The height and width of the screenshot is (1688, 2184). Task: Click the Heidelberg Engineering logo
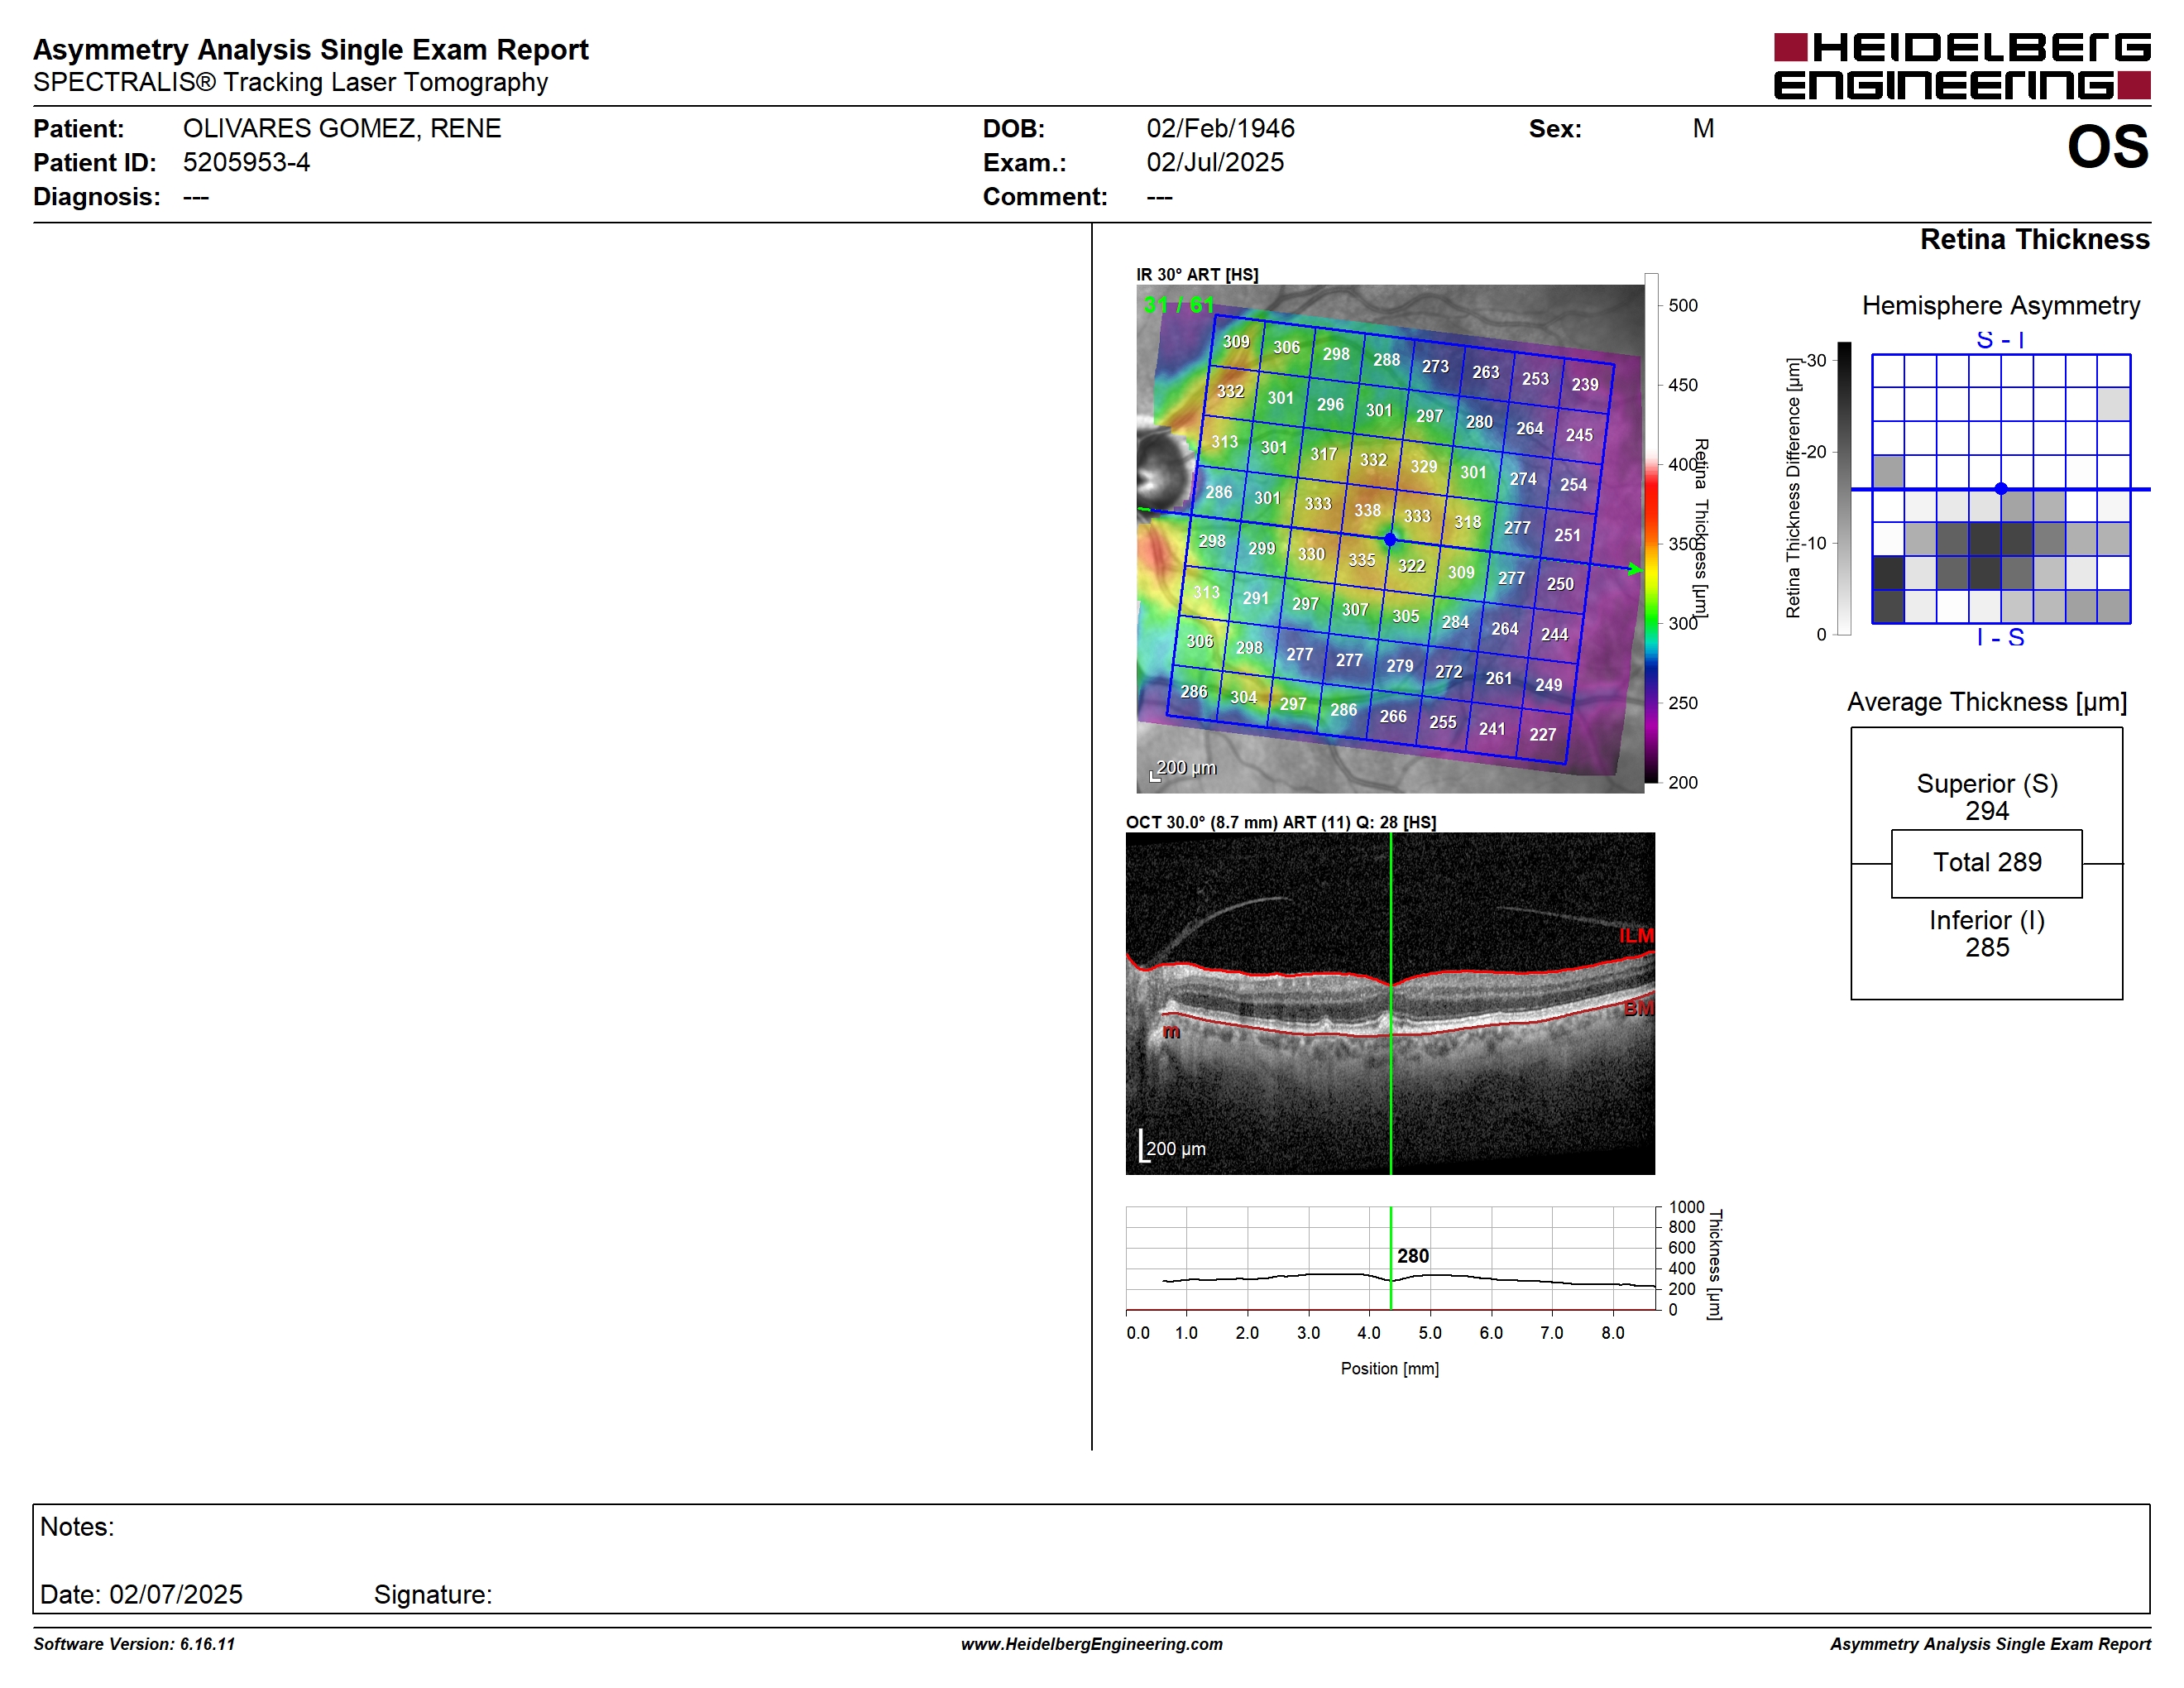click(x=1962, y=66)
